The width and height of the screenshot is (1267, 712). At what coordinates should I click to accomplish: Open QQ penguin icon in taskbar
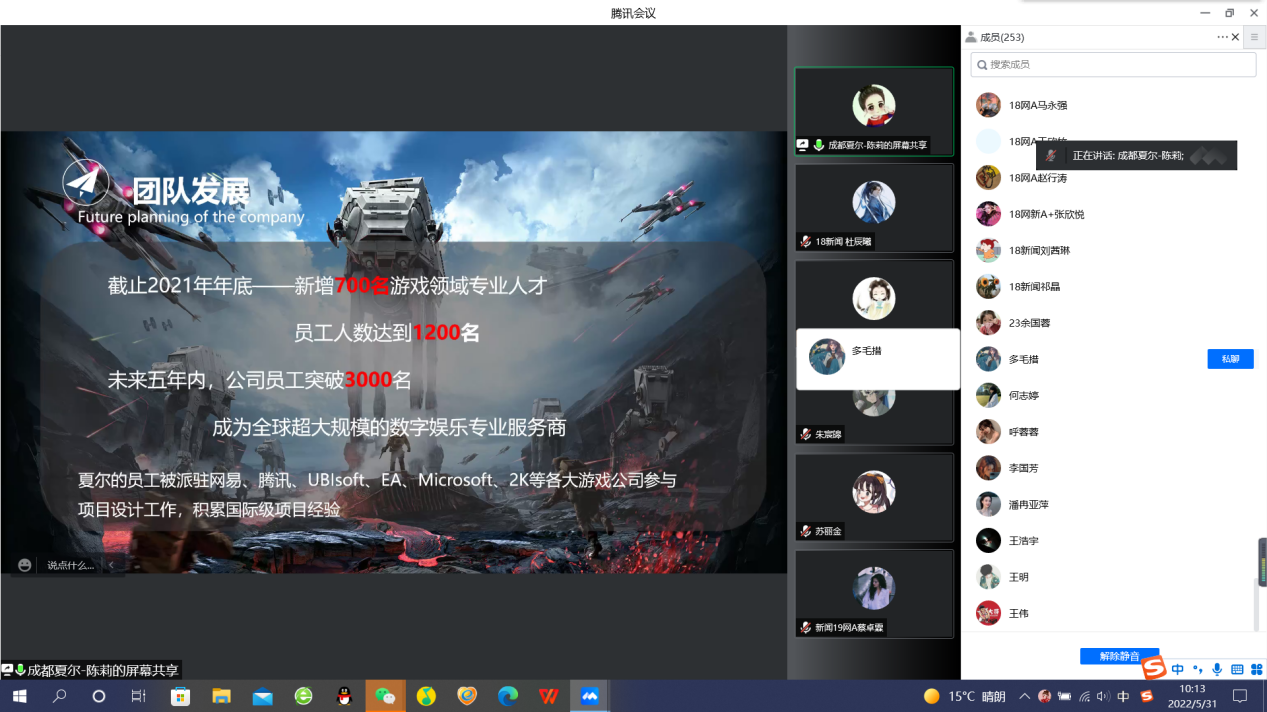click(x=344, y=696)
